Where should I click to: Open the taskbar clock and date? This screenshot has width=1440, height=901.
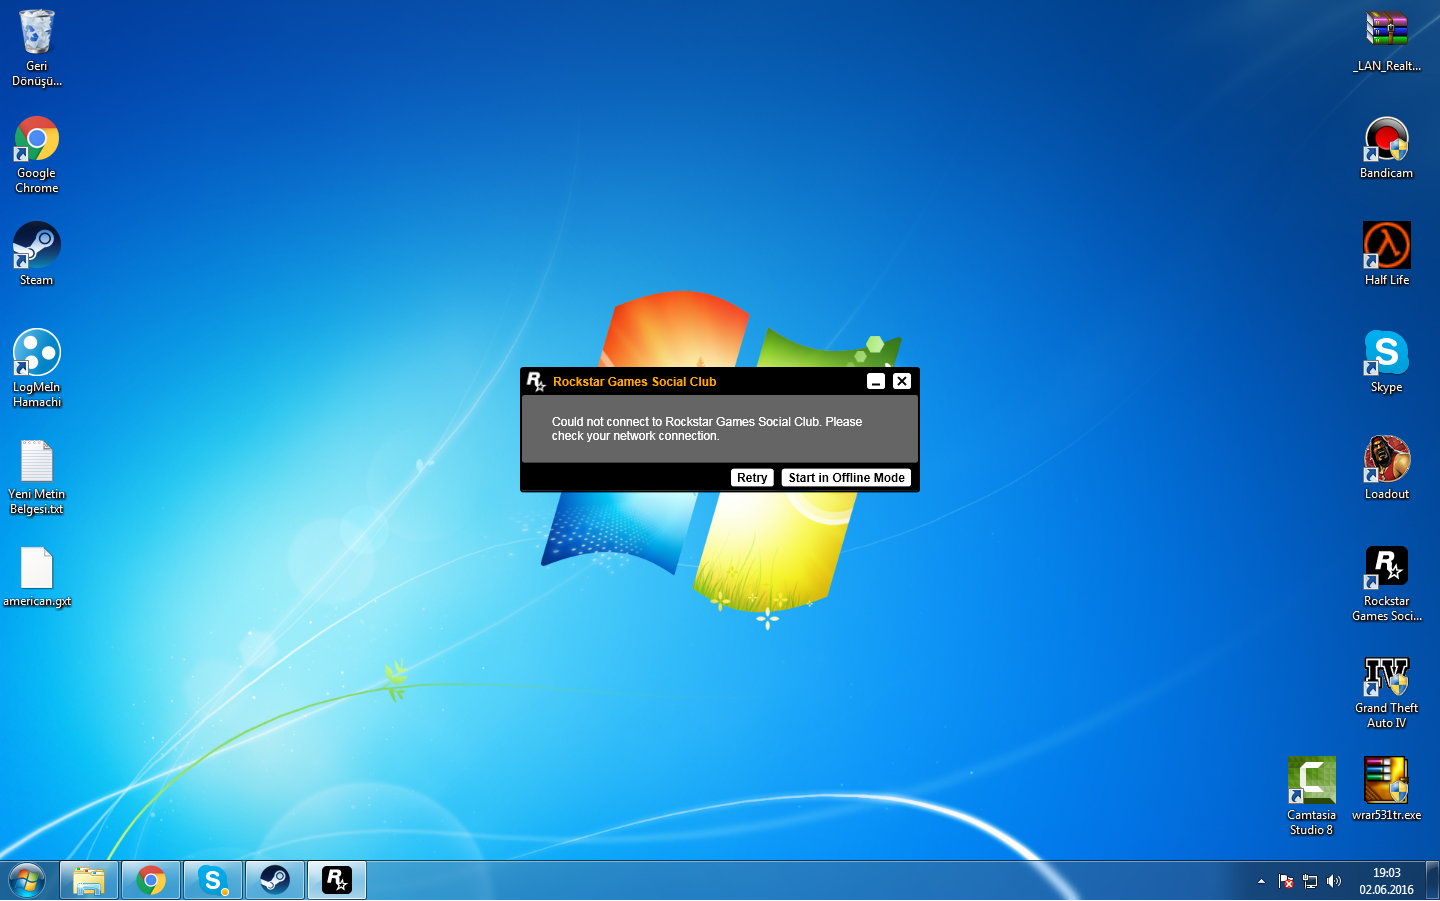(x=1386, y=881)
